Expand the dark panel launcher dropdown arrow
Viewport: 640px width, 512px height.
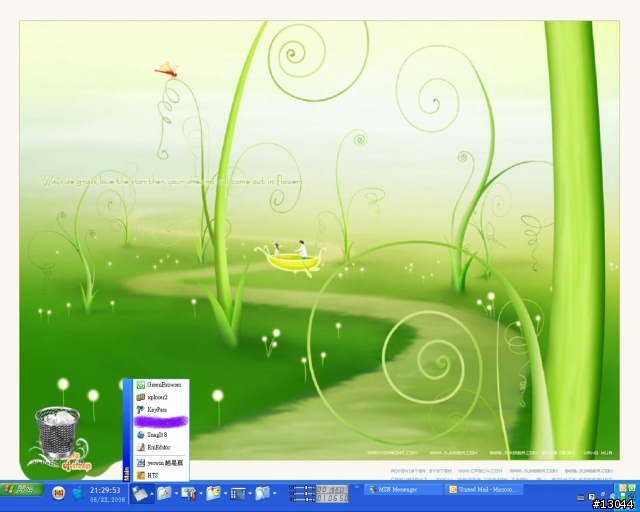click(x=250, y=494)
